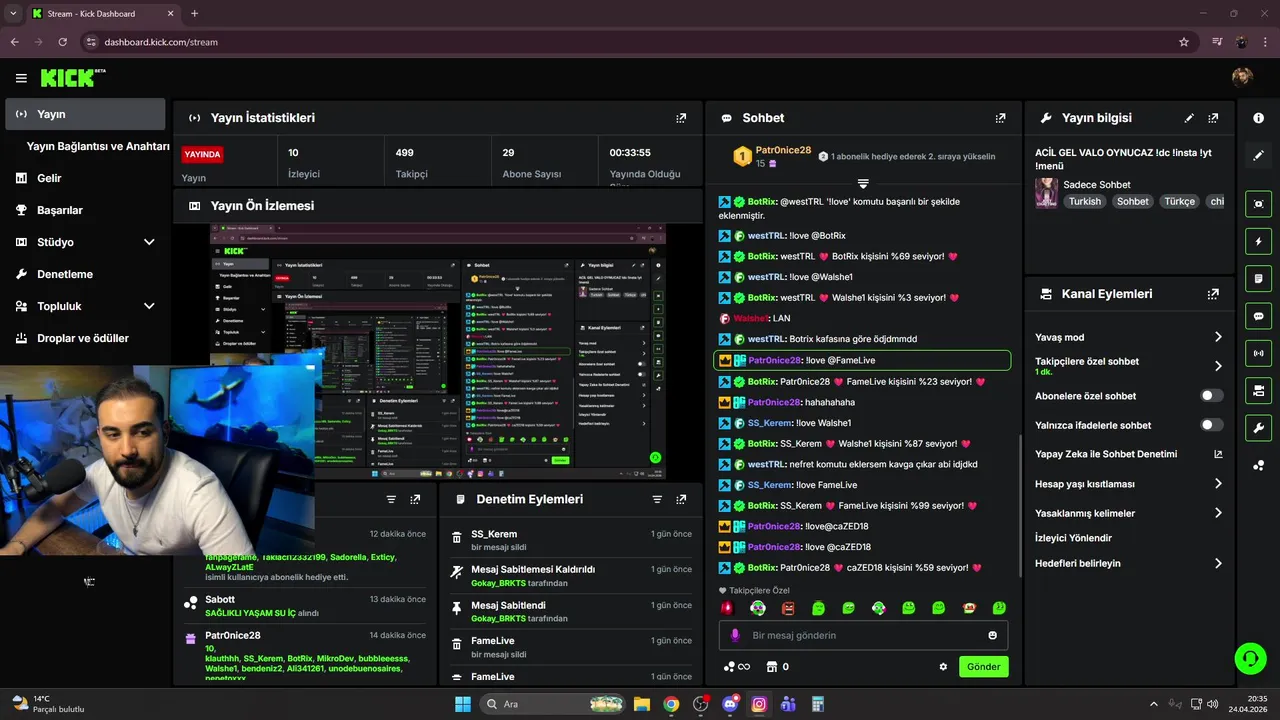Click the note icon in right sidebar

pyautogui.click(x=1258, y=278)
